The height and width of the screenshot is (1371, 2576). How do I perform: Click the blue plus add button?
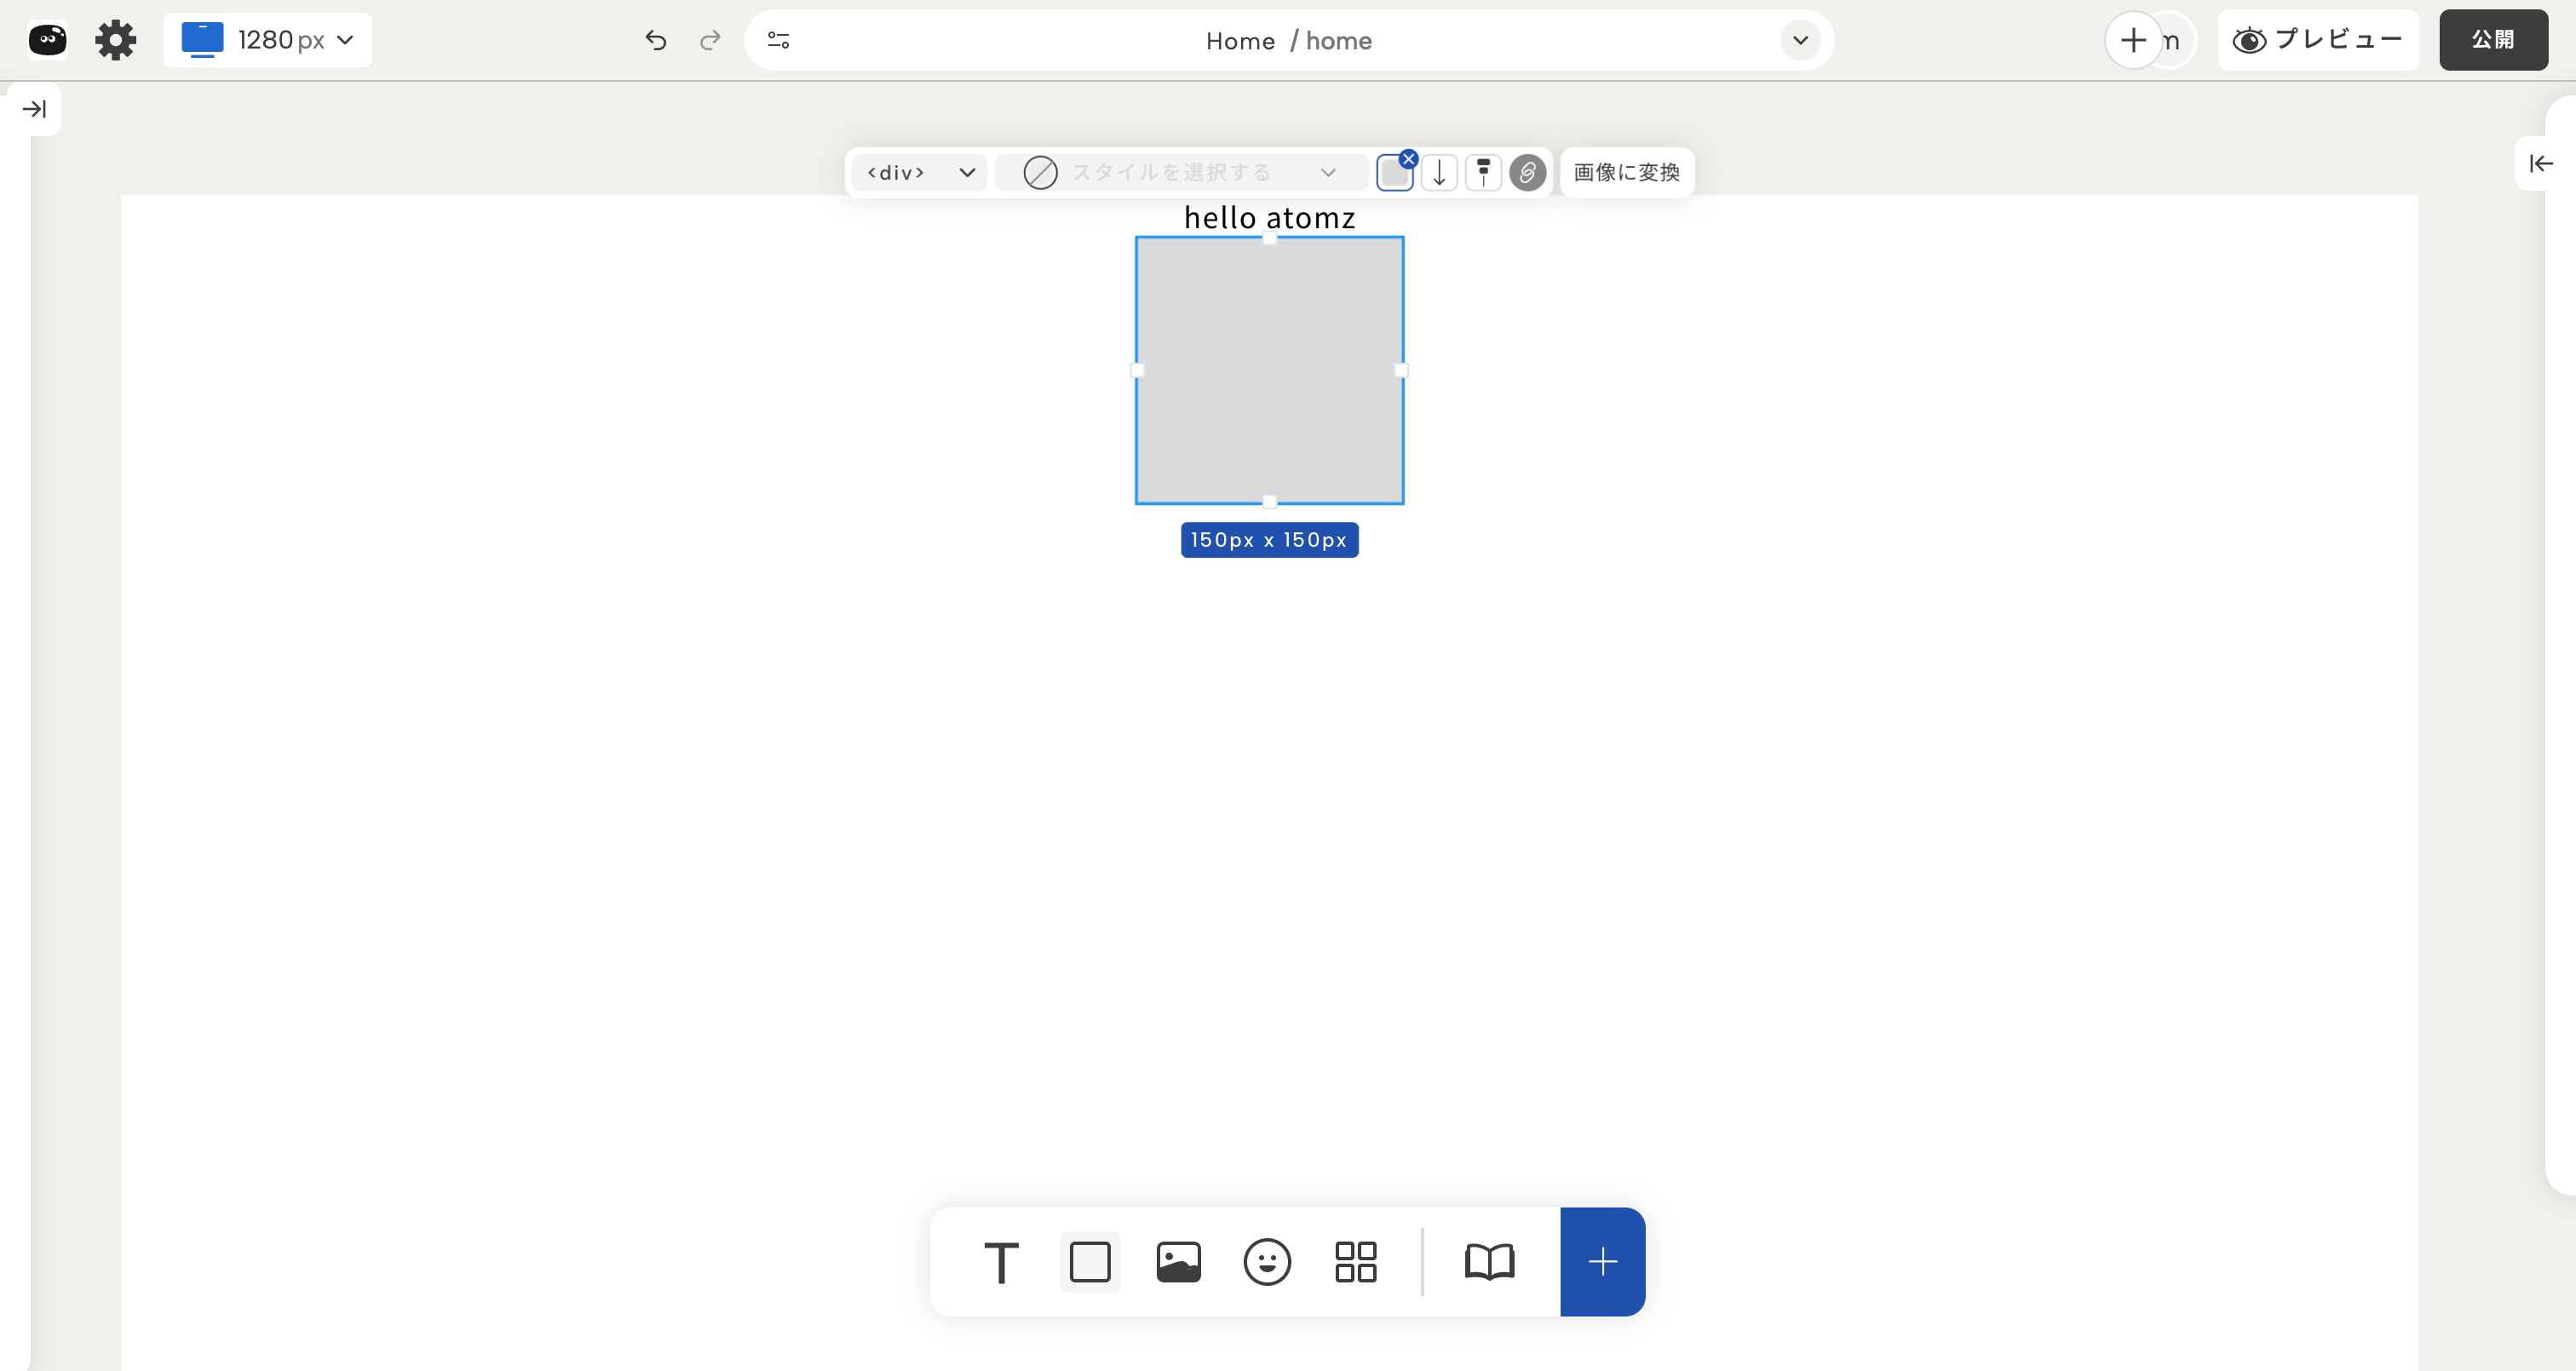1602,1262
